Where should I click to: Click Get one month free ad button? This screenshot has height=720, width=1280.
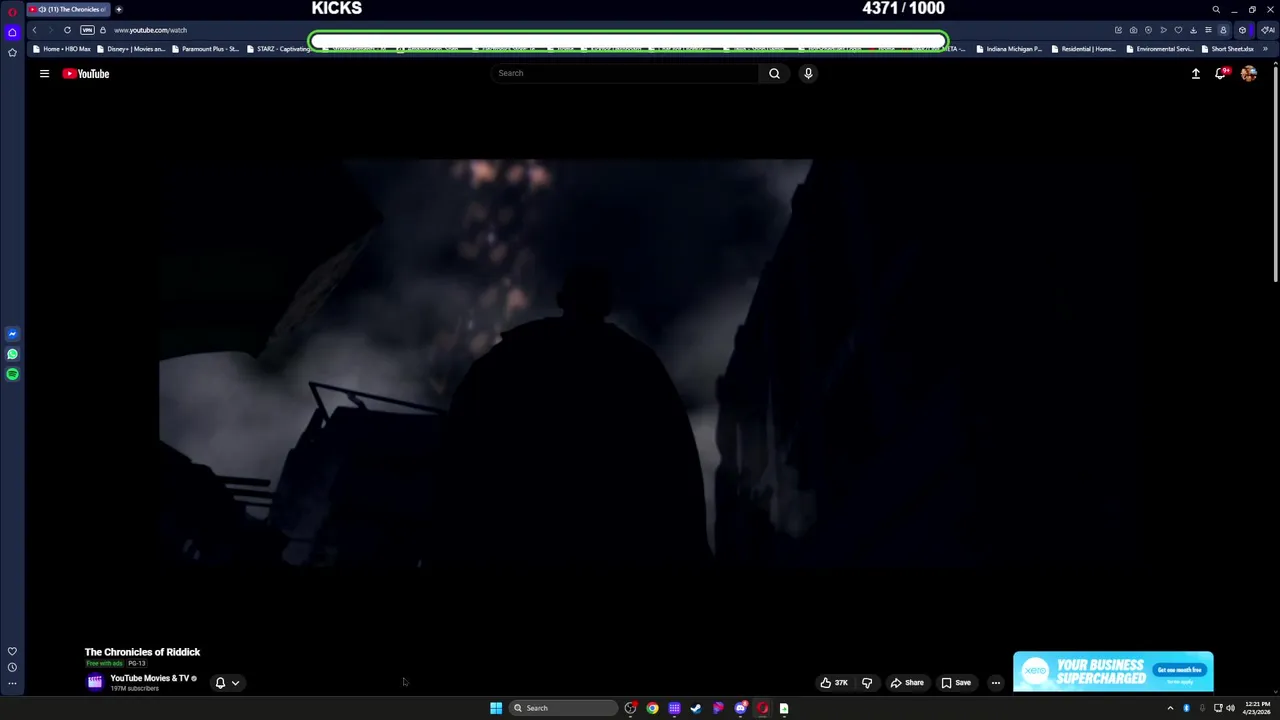[x=1180, y=670]
